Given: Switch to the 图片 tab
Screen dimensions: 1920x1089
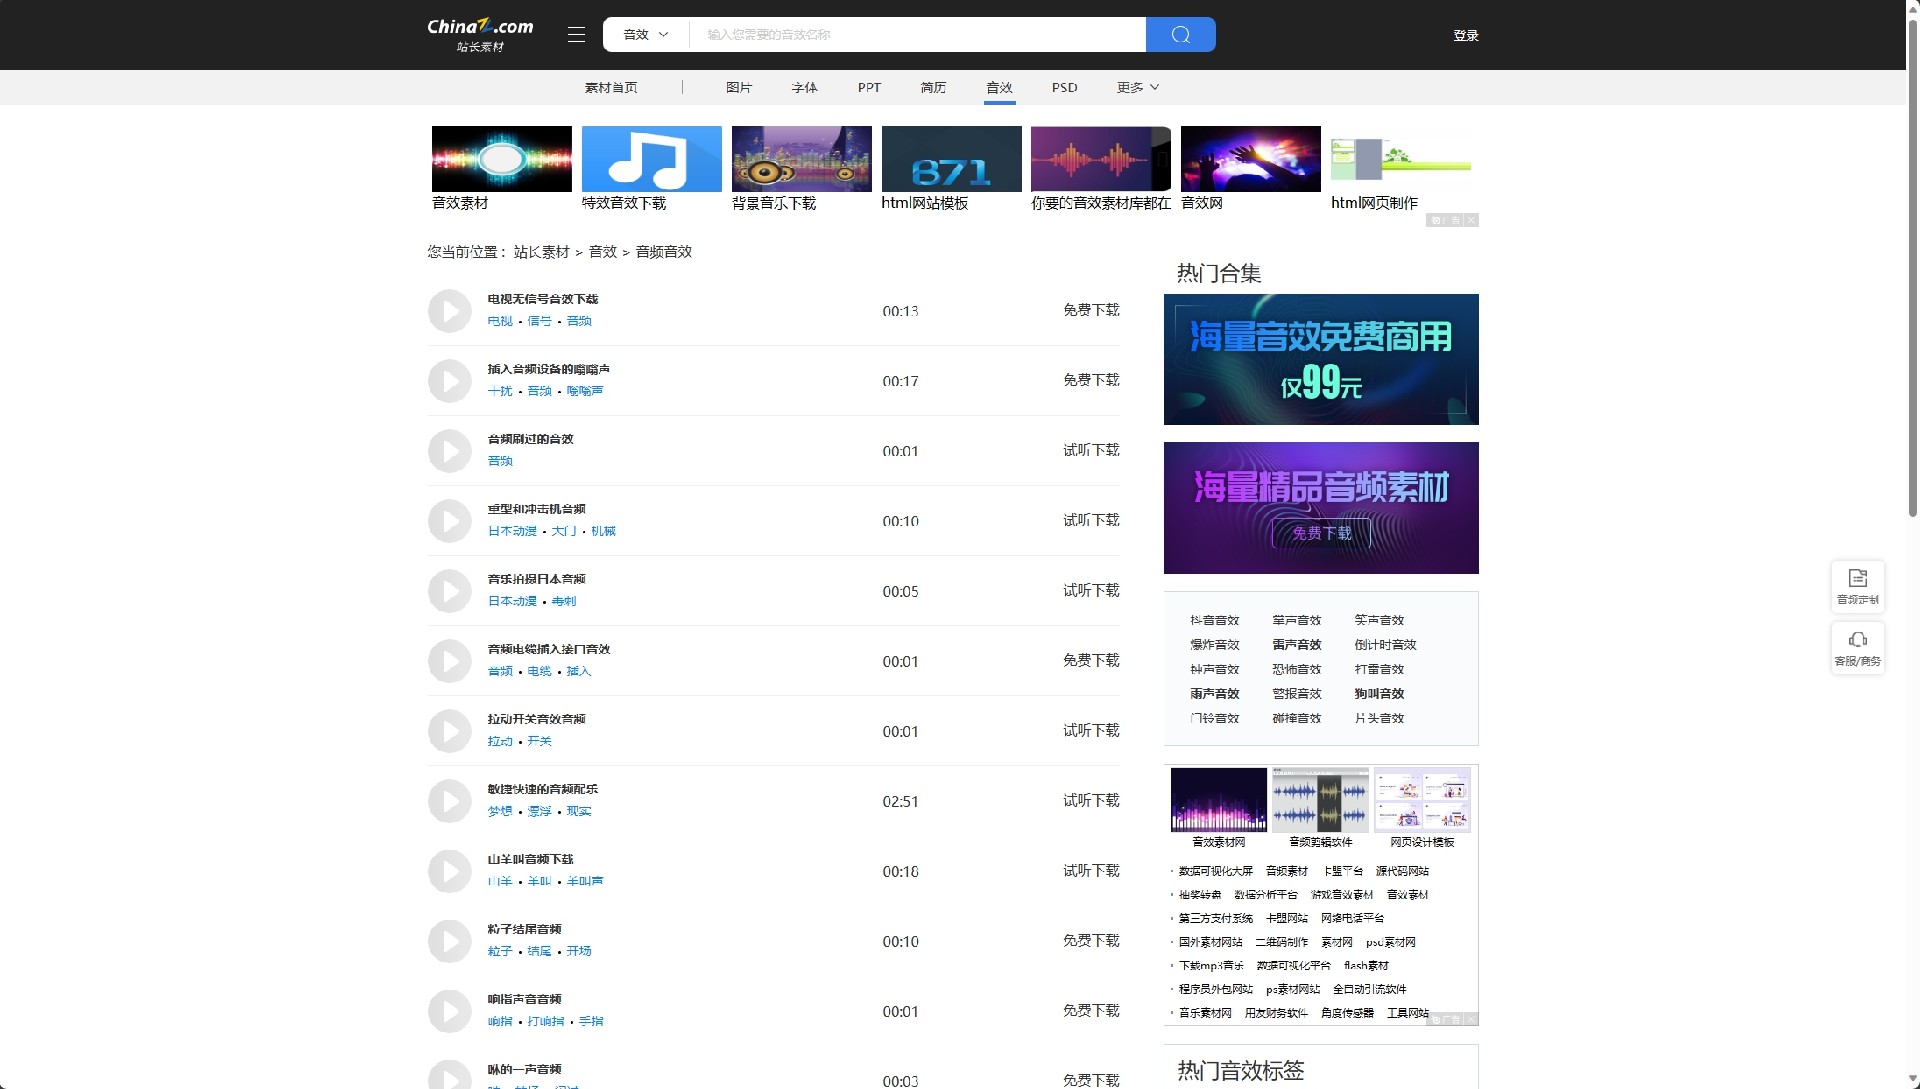Looking at the screenshot, I should coord(739,88).
